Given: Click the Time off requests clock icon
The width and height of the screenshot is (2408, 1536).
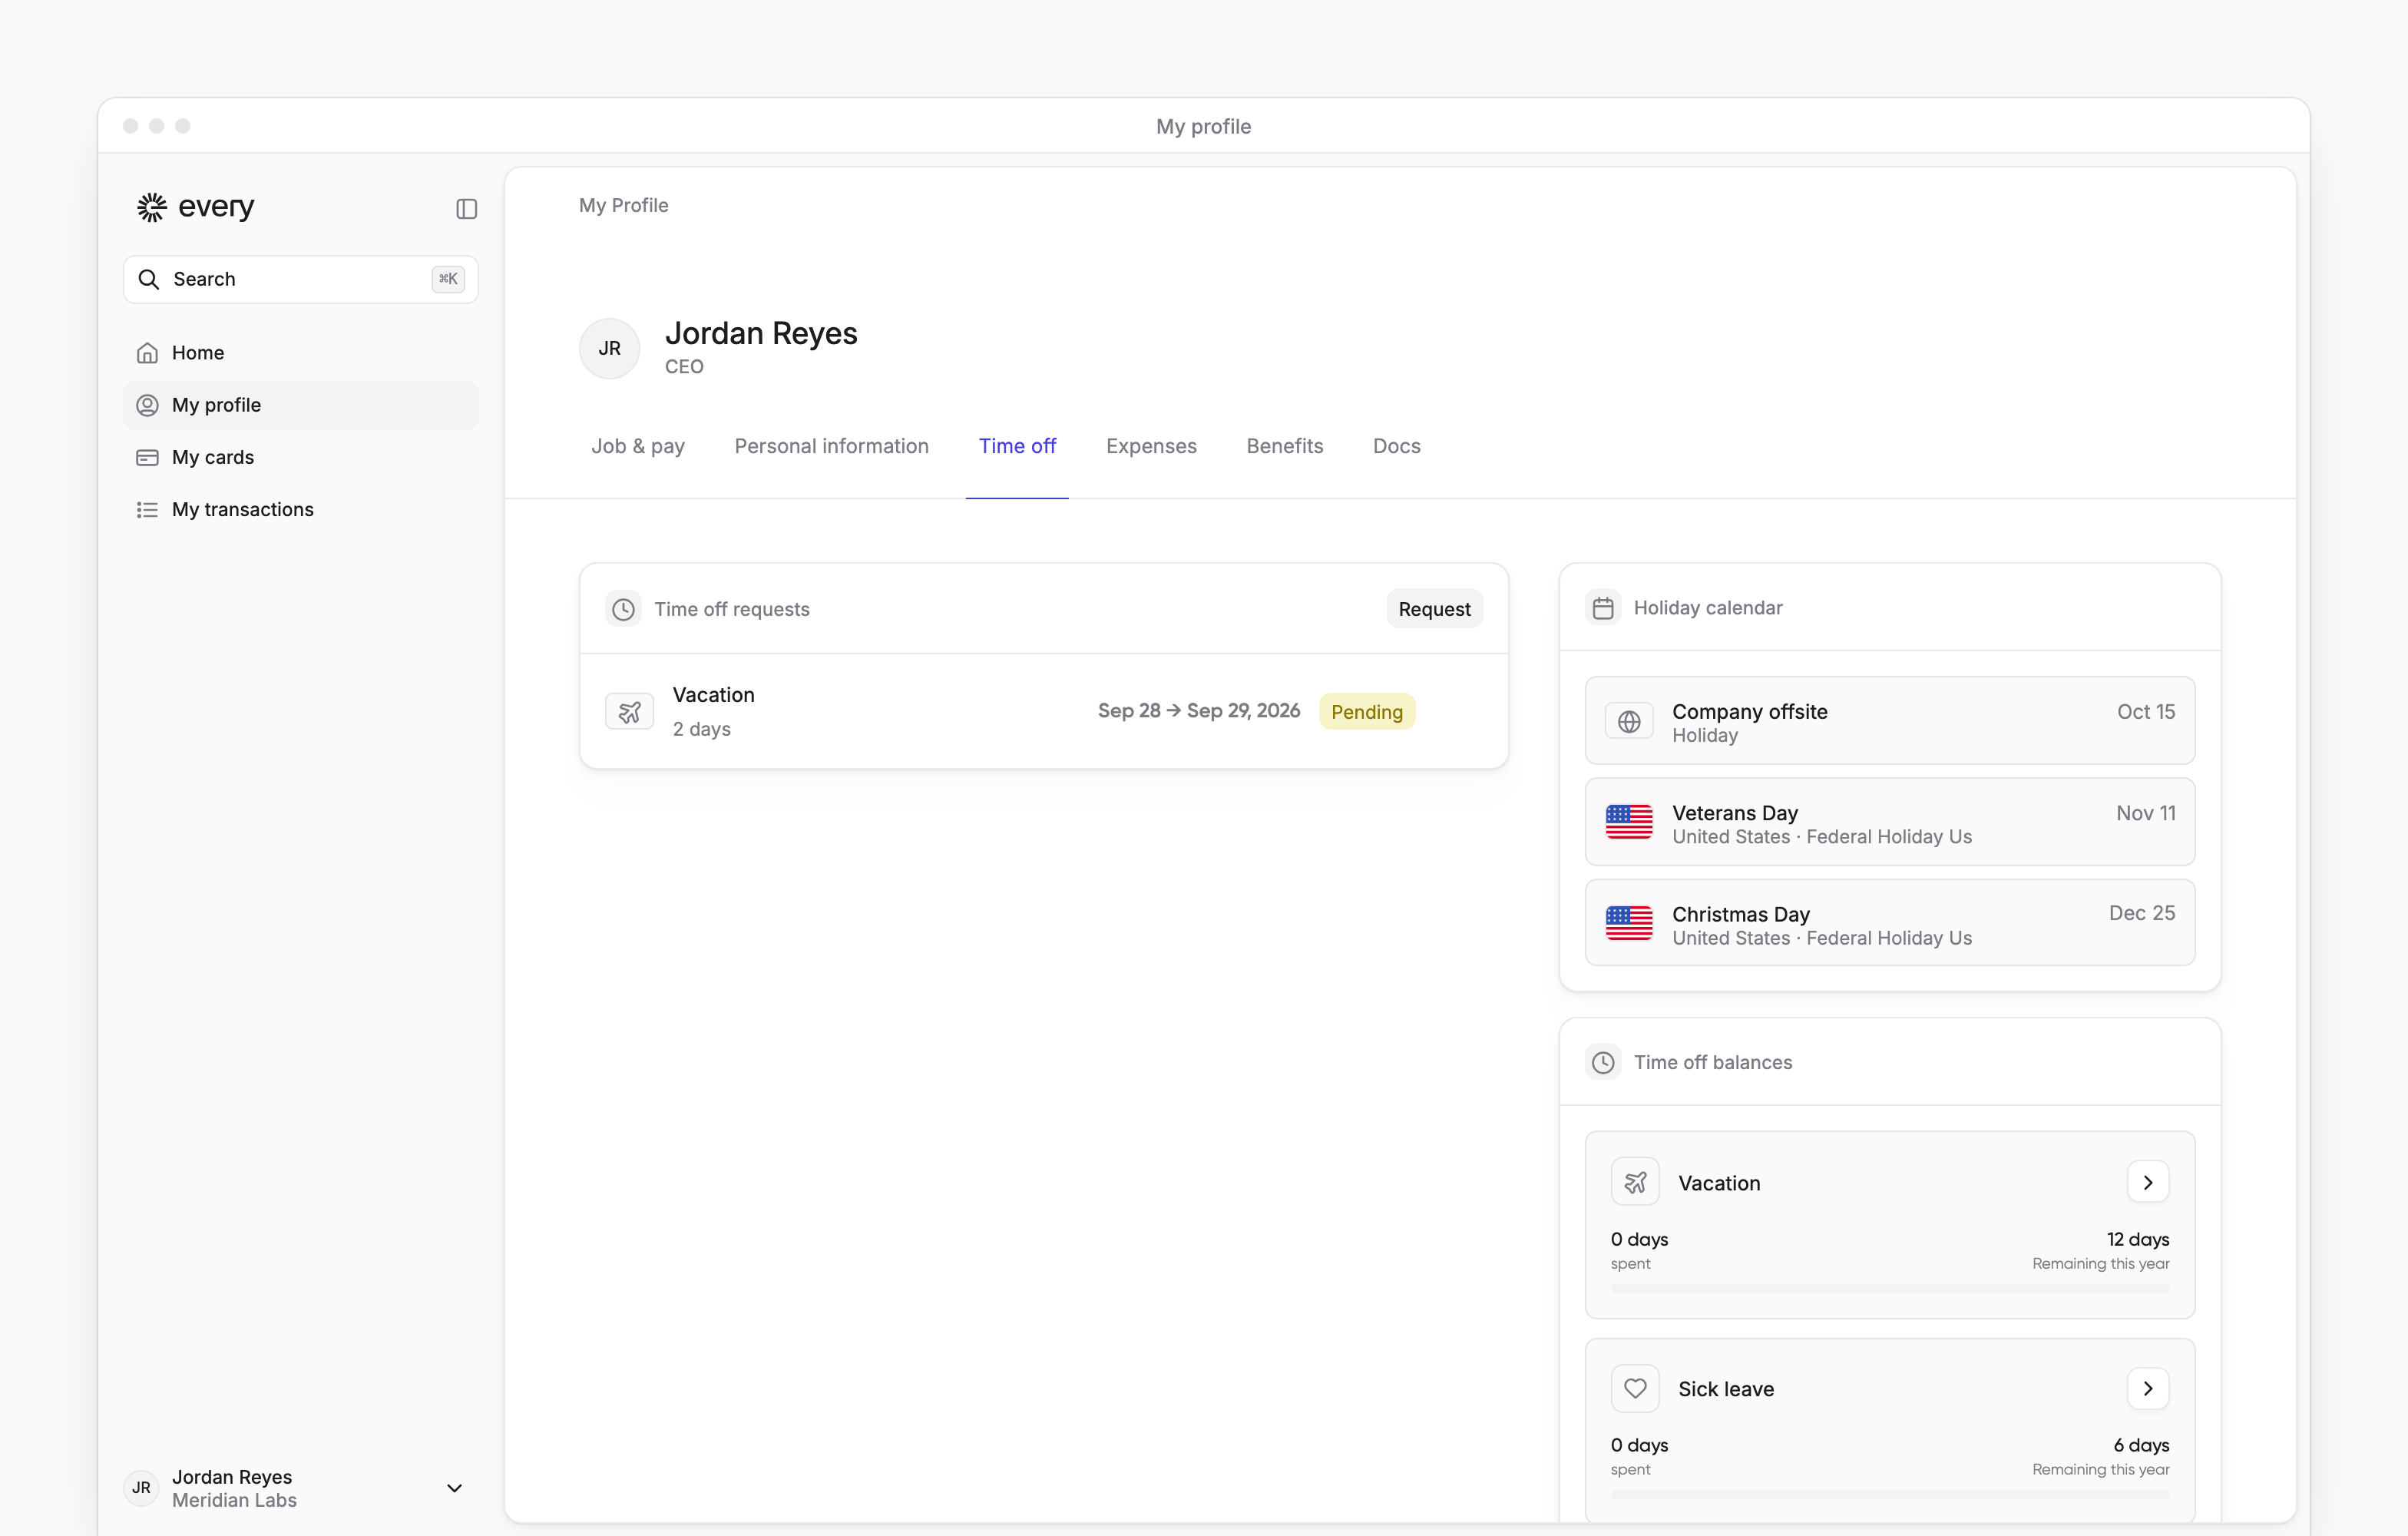Looking at the screenshot, I should click(623, 609).
